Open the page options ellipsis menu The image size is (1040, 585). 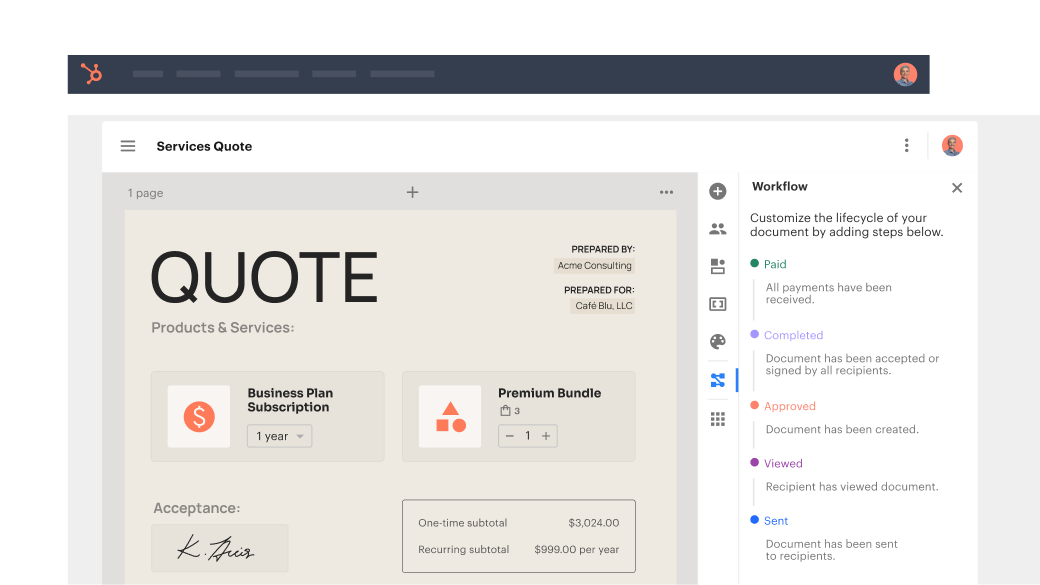coord(666,192)
